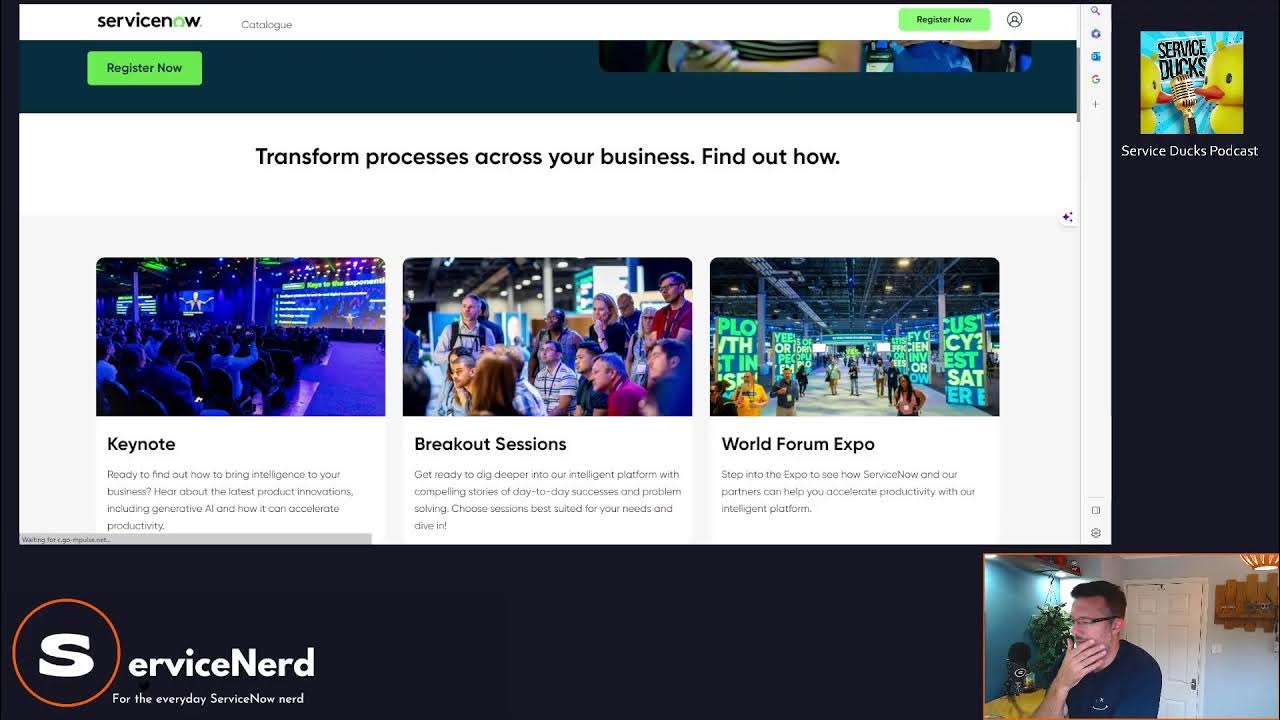Screen dimensions: 1280x720
Task: Open the World Forum Expo card heading
Action: [798, 444]
